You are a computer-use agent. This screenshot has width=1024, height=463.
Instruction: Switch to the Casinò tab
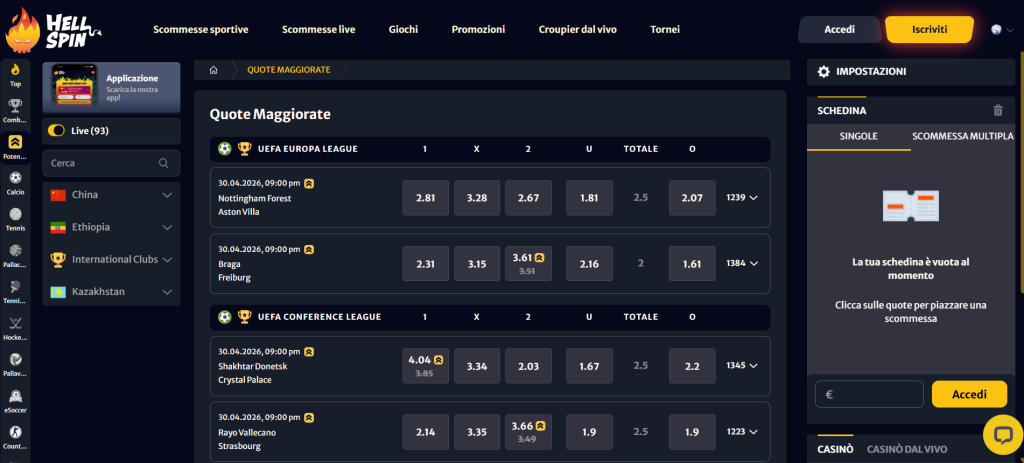point(835,449)
